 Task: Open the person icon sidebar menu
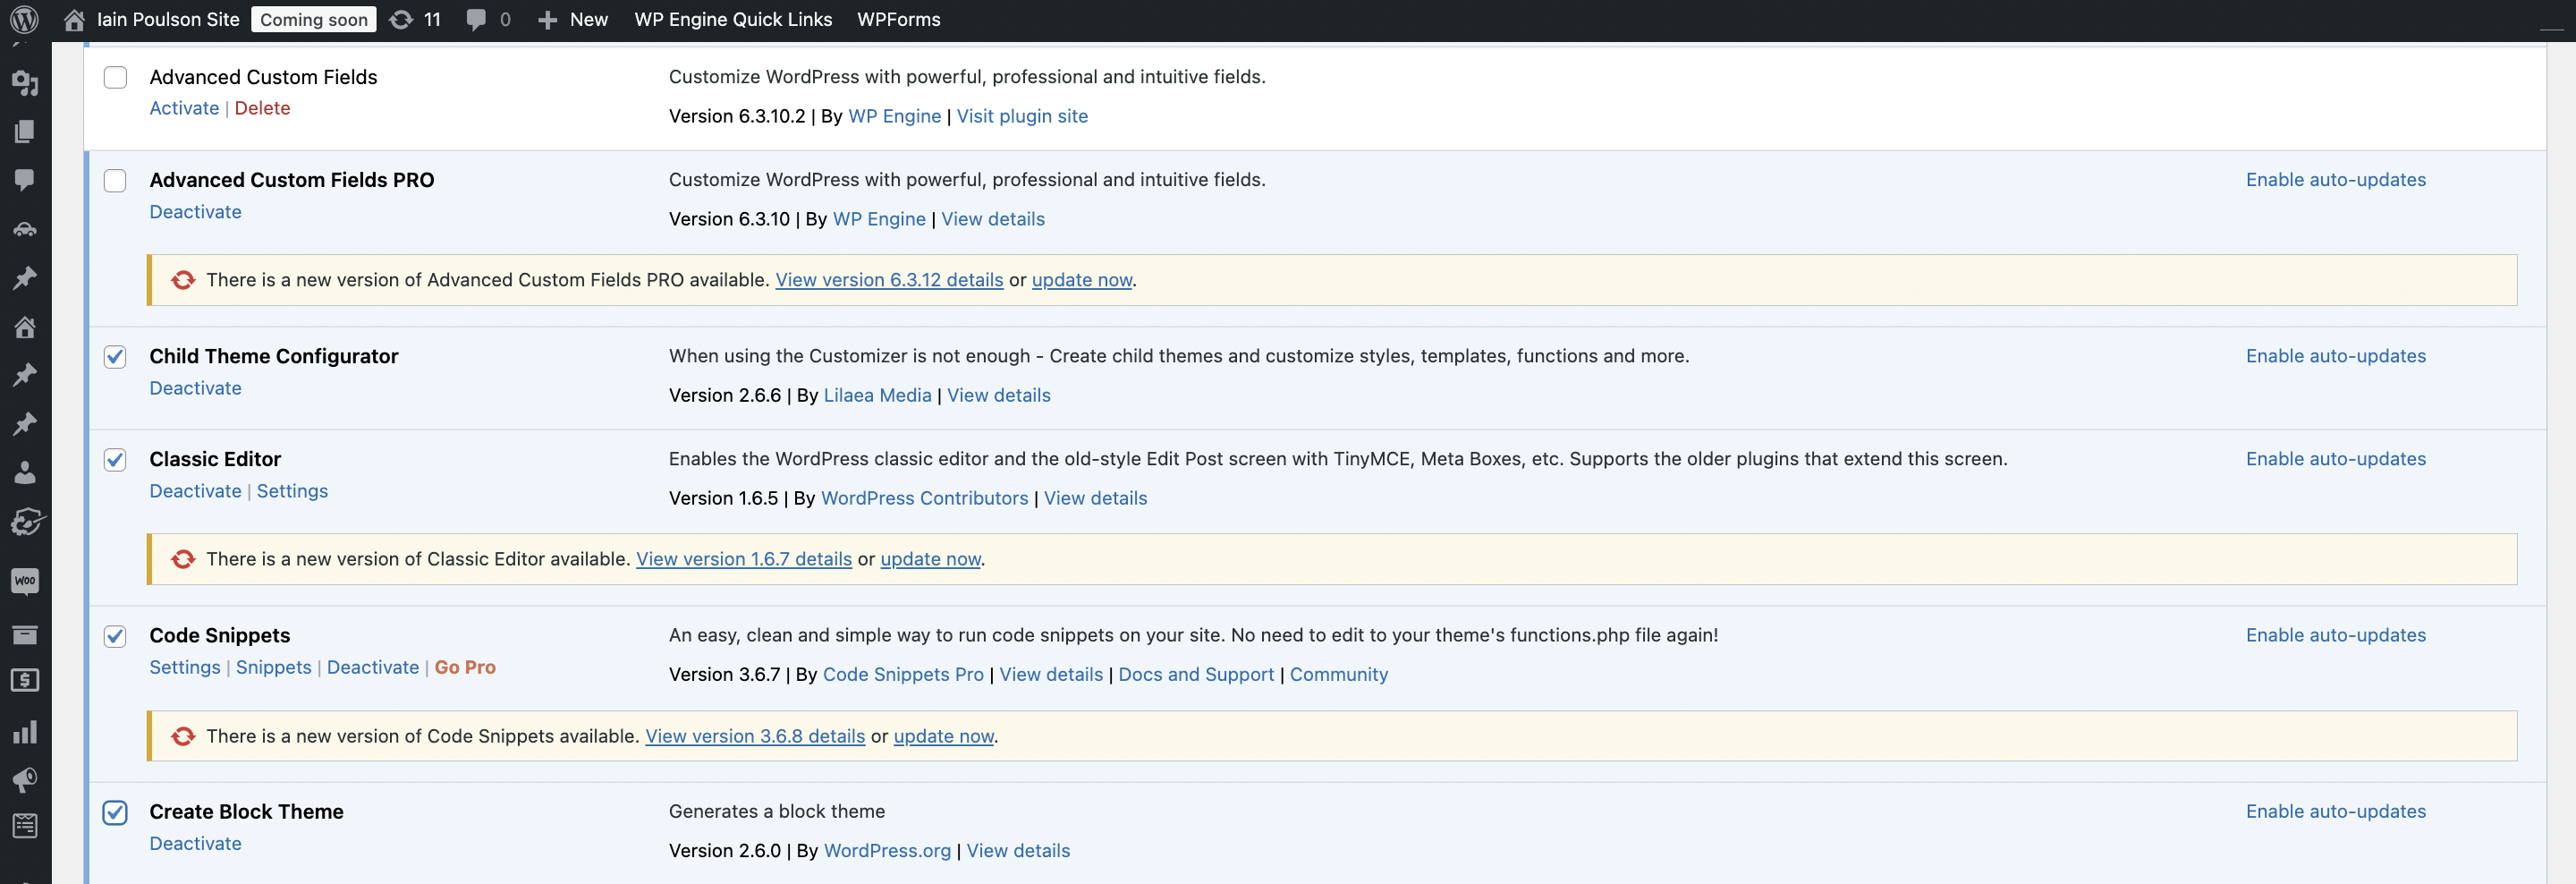click(25, 473)
